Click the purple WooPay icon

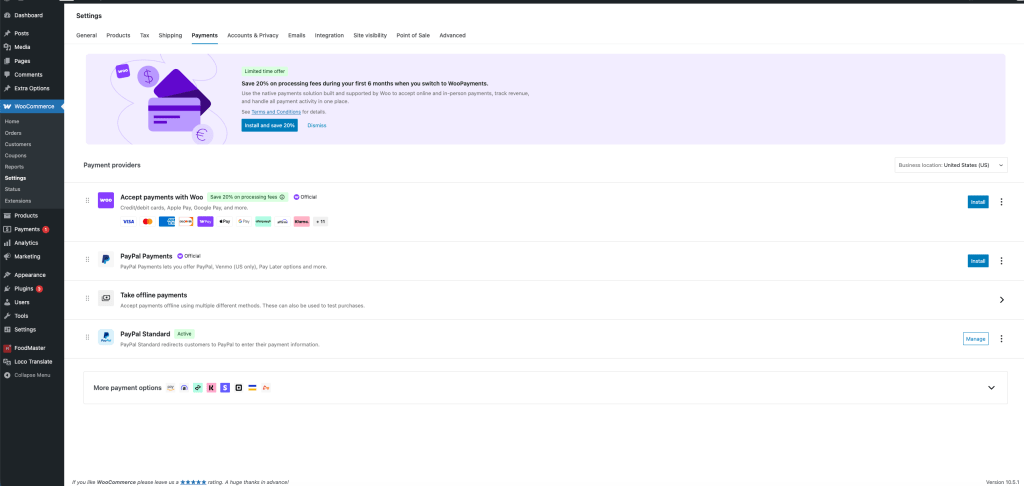point(205,222)
